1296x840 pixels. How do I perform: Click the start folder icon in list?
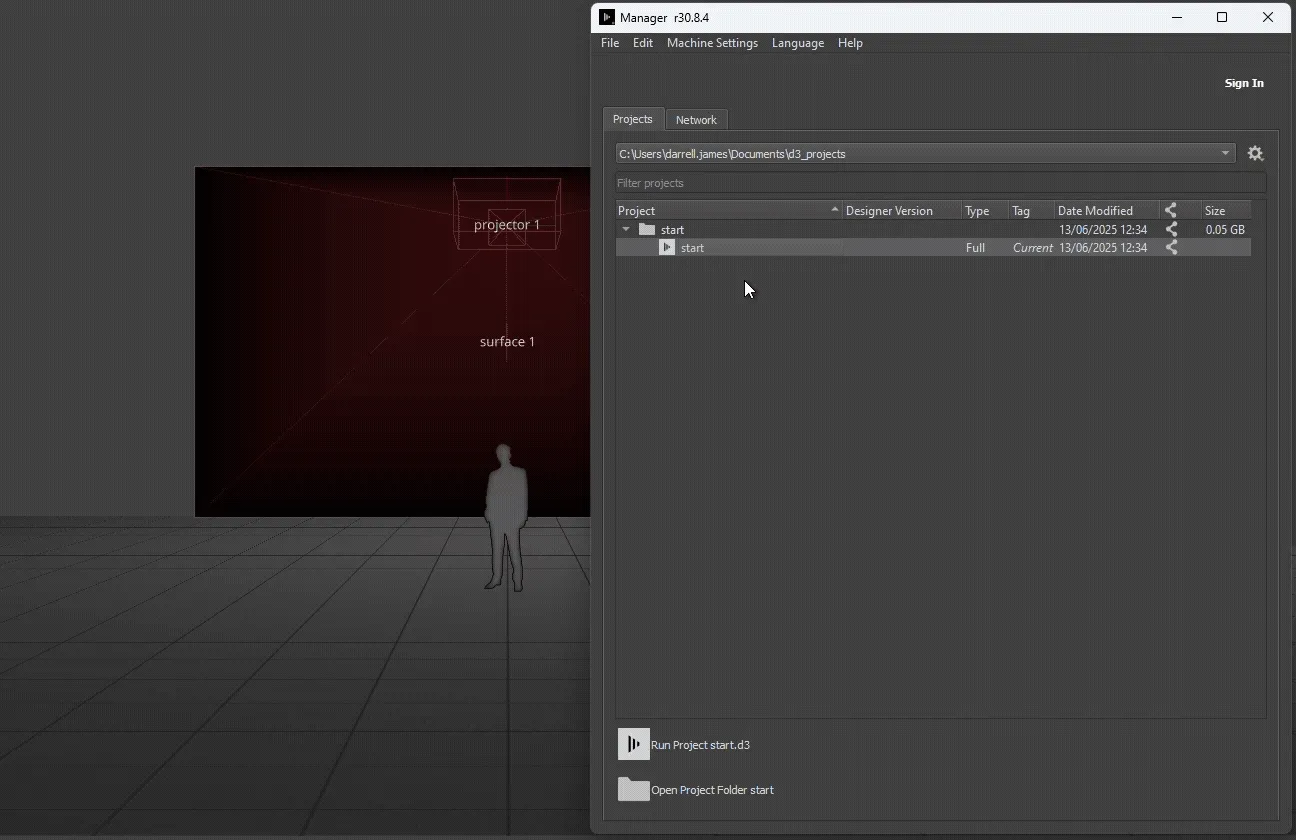click(x=647, y=229)
